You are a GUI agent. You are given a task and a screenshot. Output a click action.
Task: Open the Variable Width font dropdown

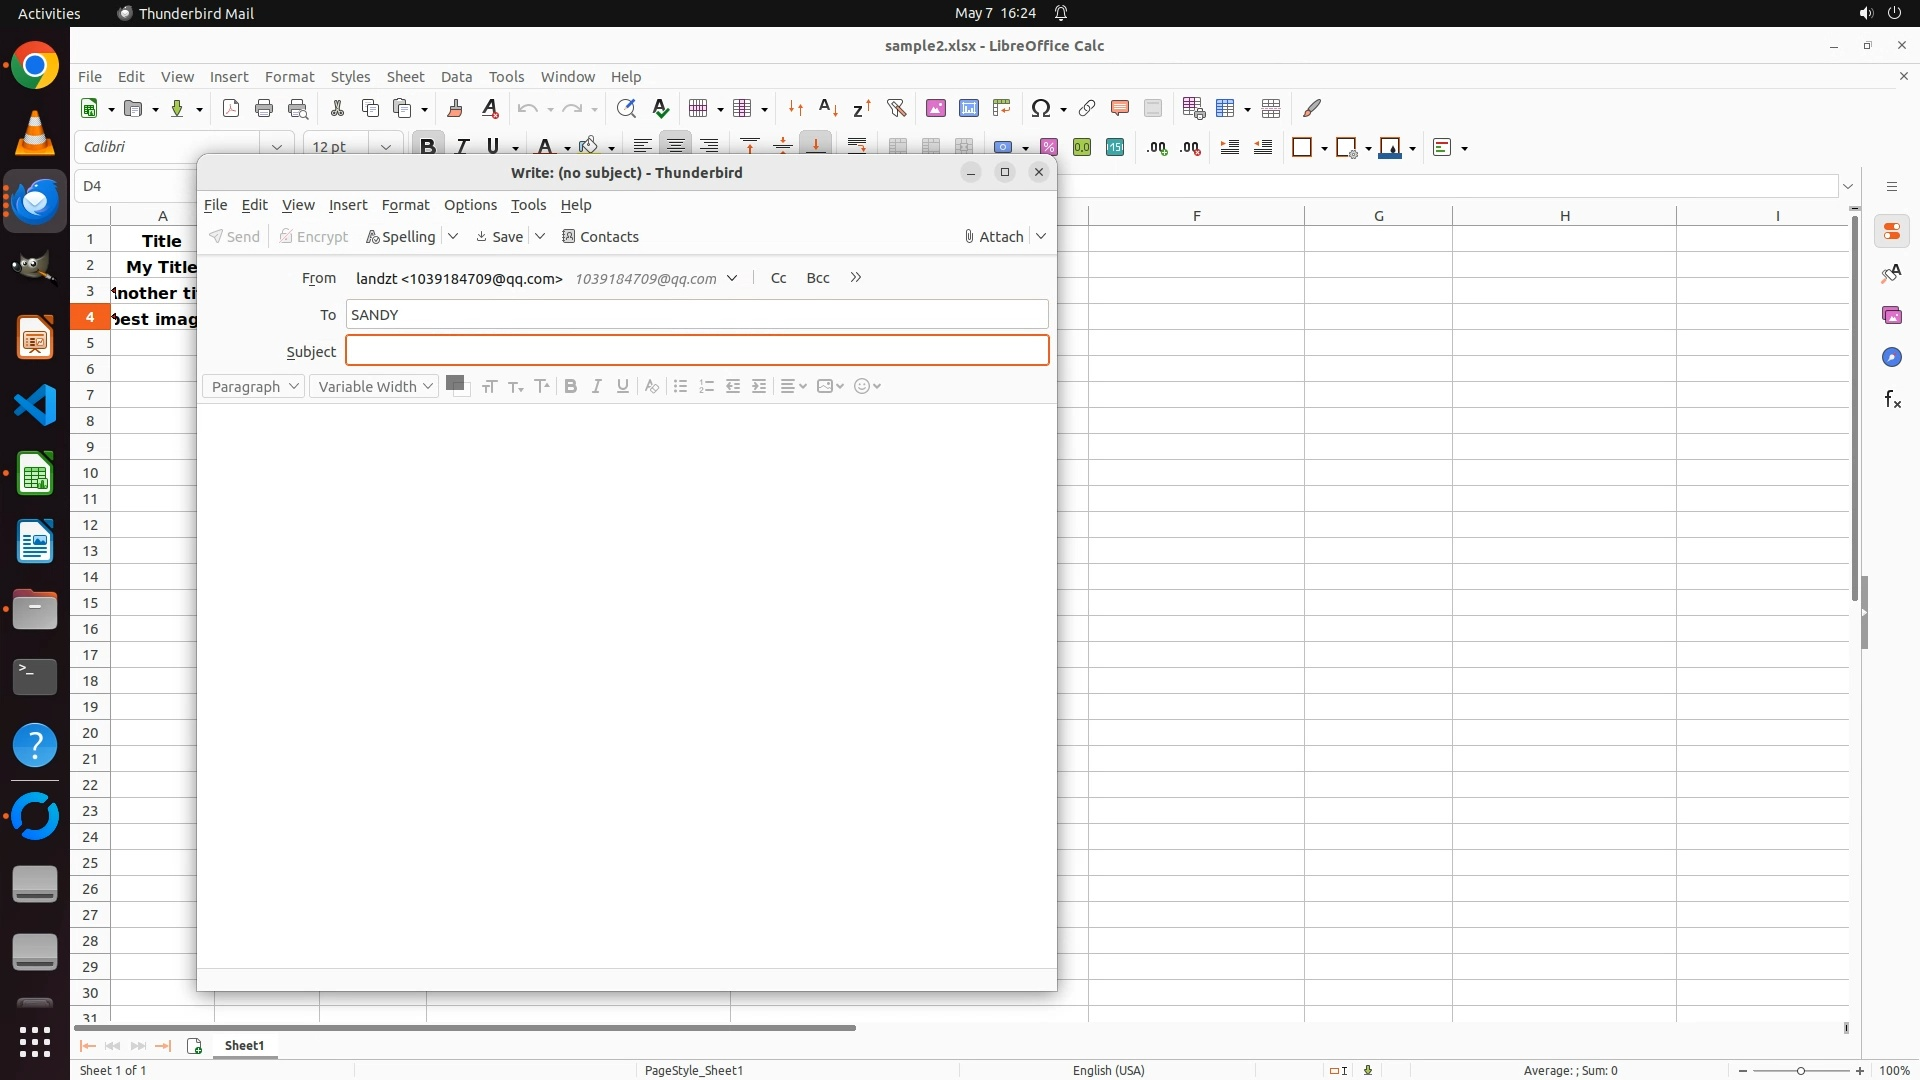click(x=374, y=387)
